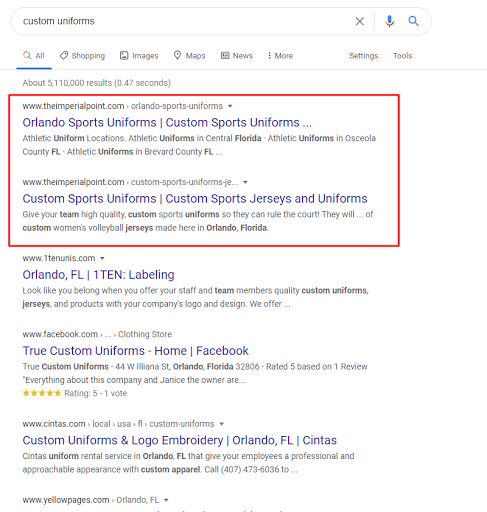Click the www.facebook.com Clothing Store breadcrumb
Screen dimensions: 487x512
click(x=97, y=334)
